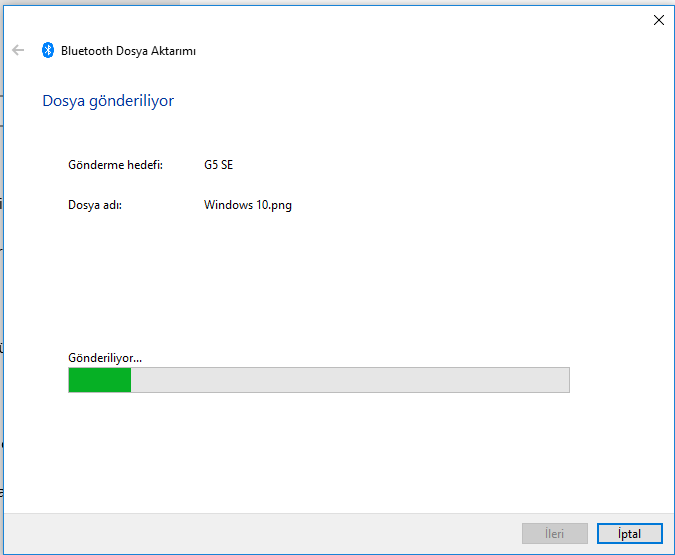The image size is (675, 555).
Task: Click empty title bar left of close button
Action: pyautogui.click(x=400, y=19)
